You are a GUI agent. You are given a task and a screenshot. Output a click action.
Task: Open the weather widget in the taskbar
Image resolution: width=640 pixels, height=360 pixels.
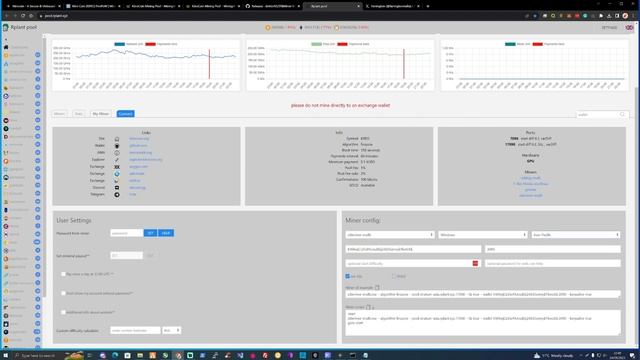[x=553, y=356]
